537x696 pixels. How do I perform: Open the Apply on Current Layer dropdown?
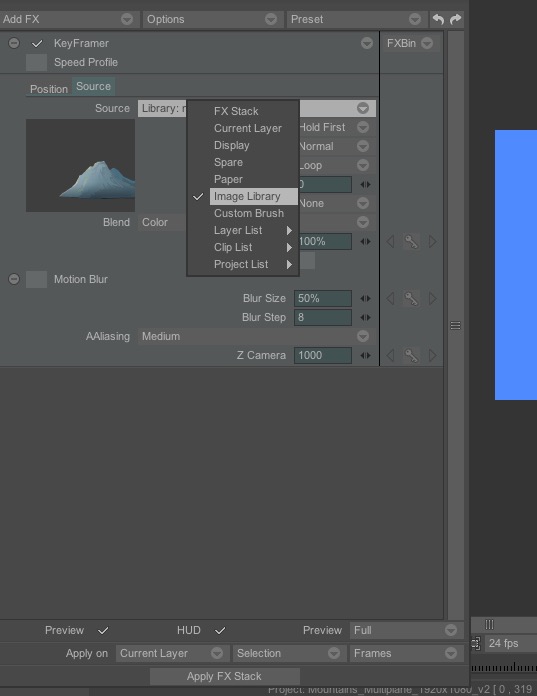click(172, 653)
